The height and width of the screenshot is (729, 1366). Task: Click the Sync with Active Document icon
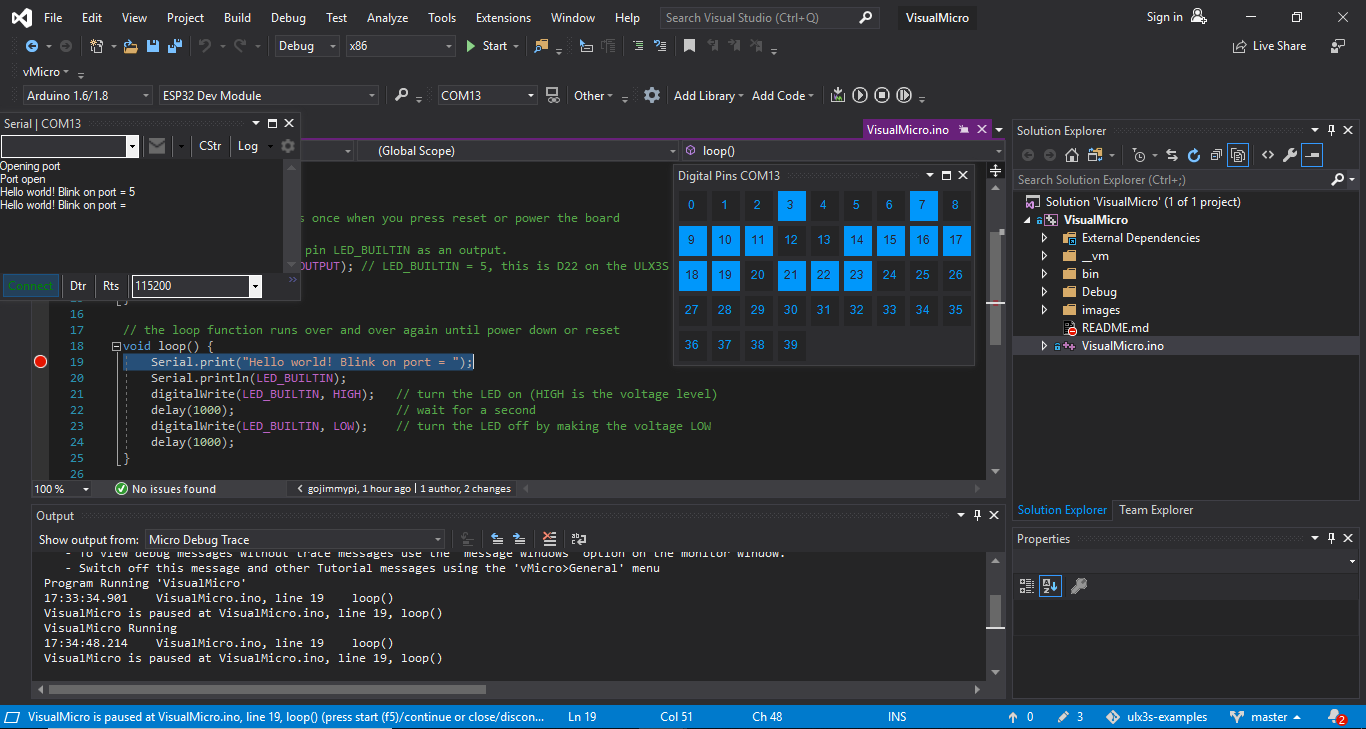click(x=1170, y=155)
